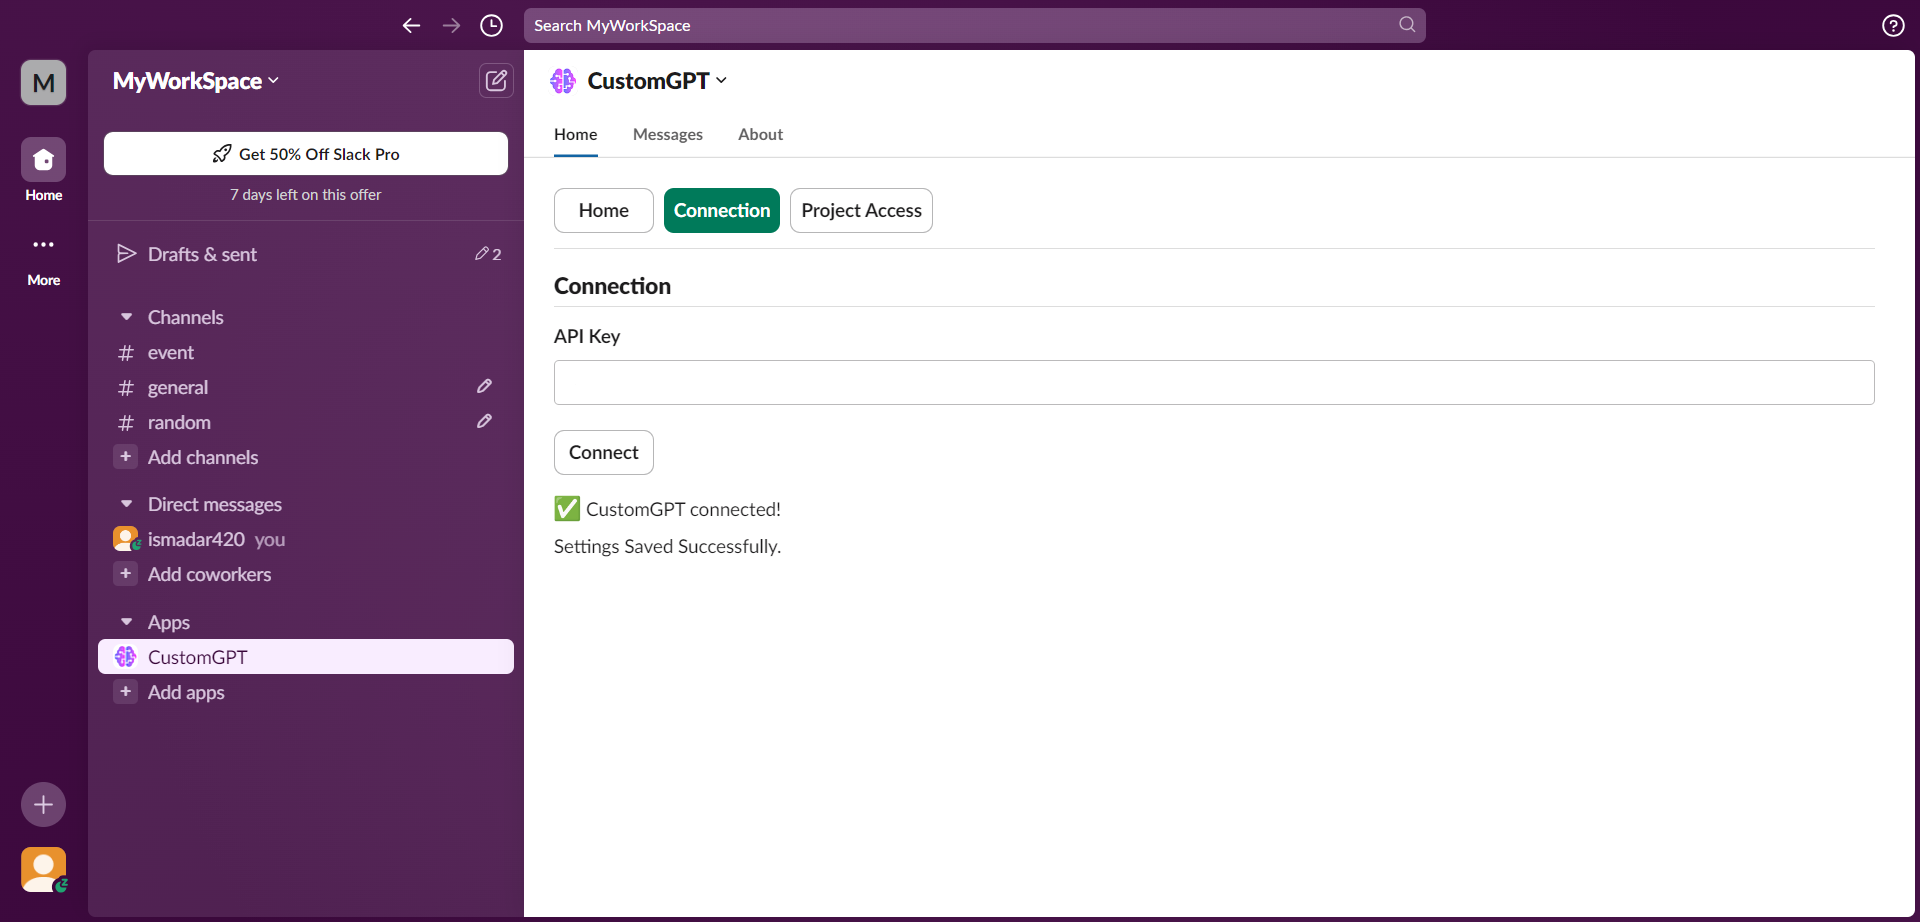Open the More menu in the rail

(43, 259)
